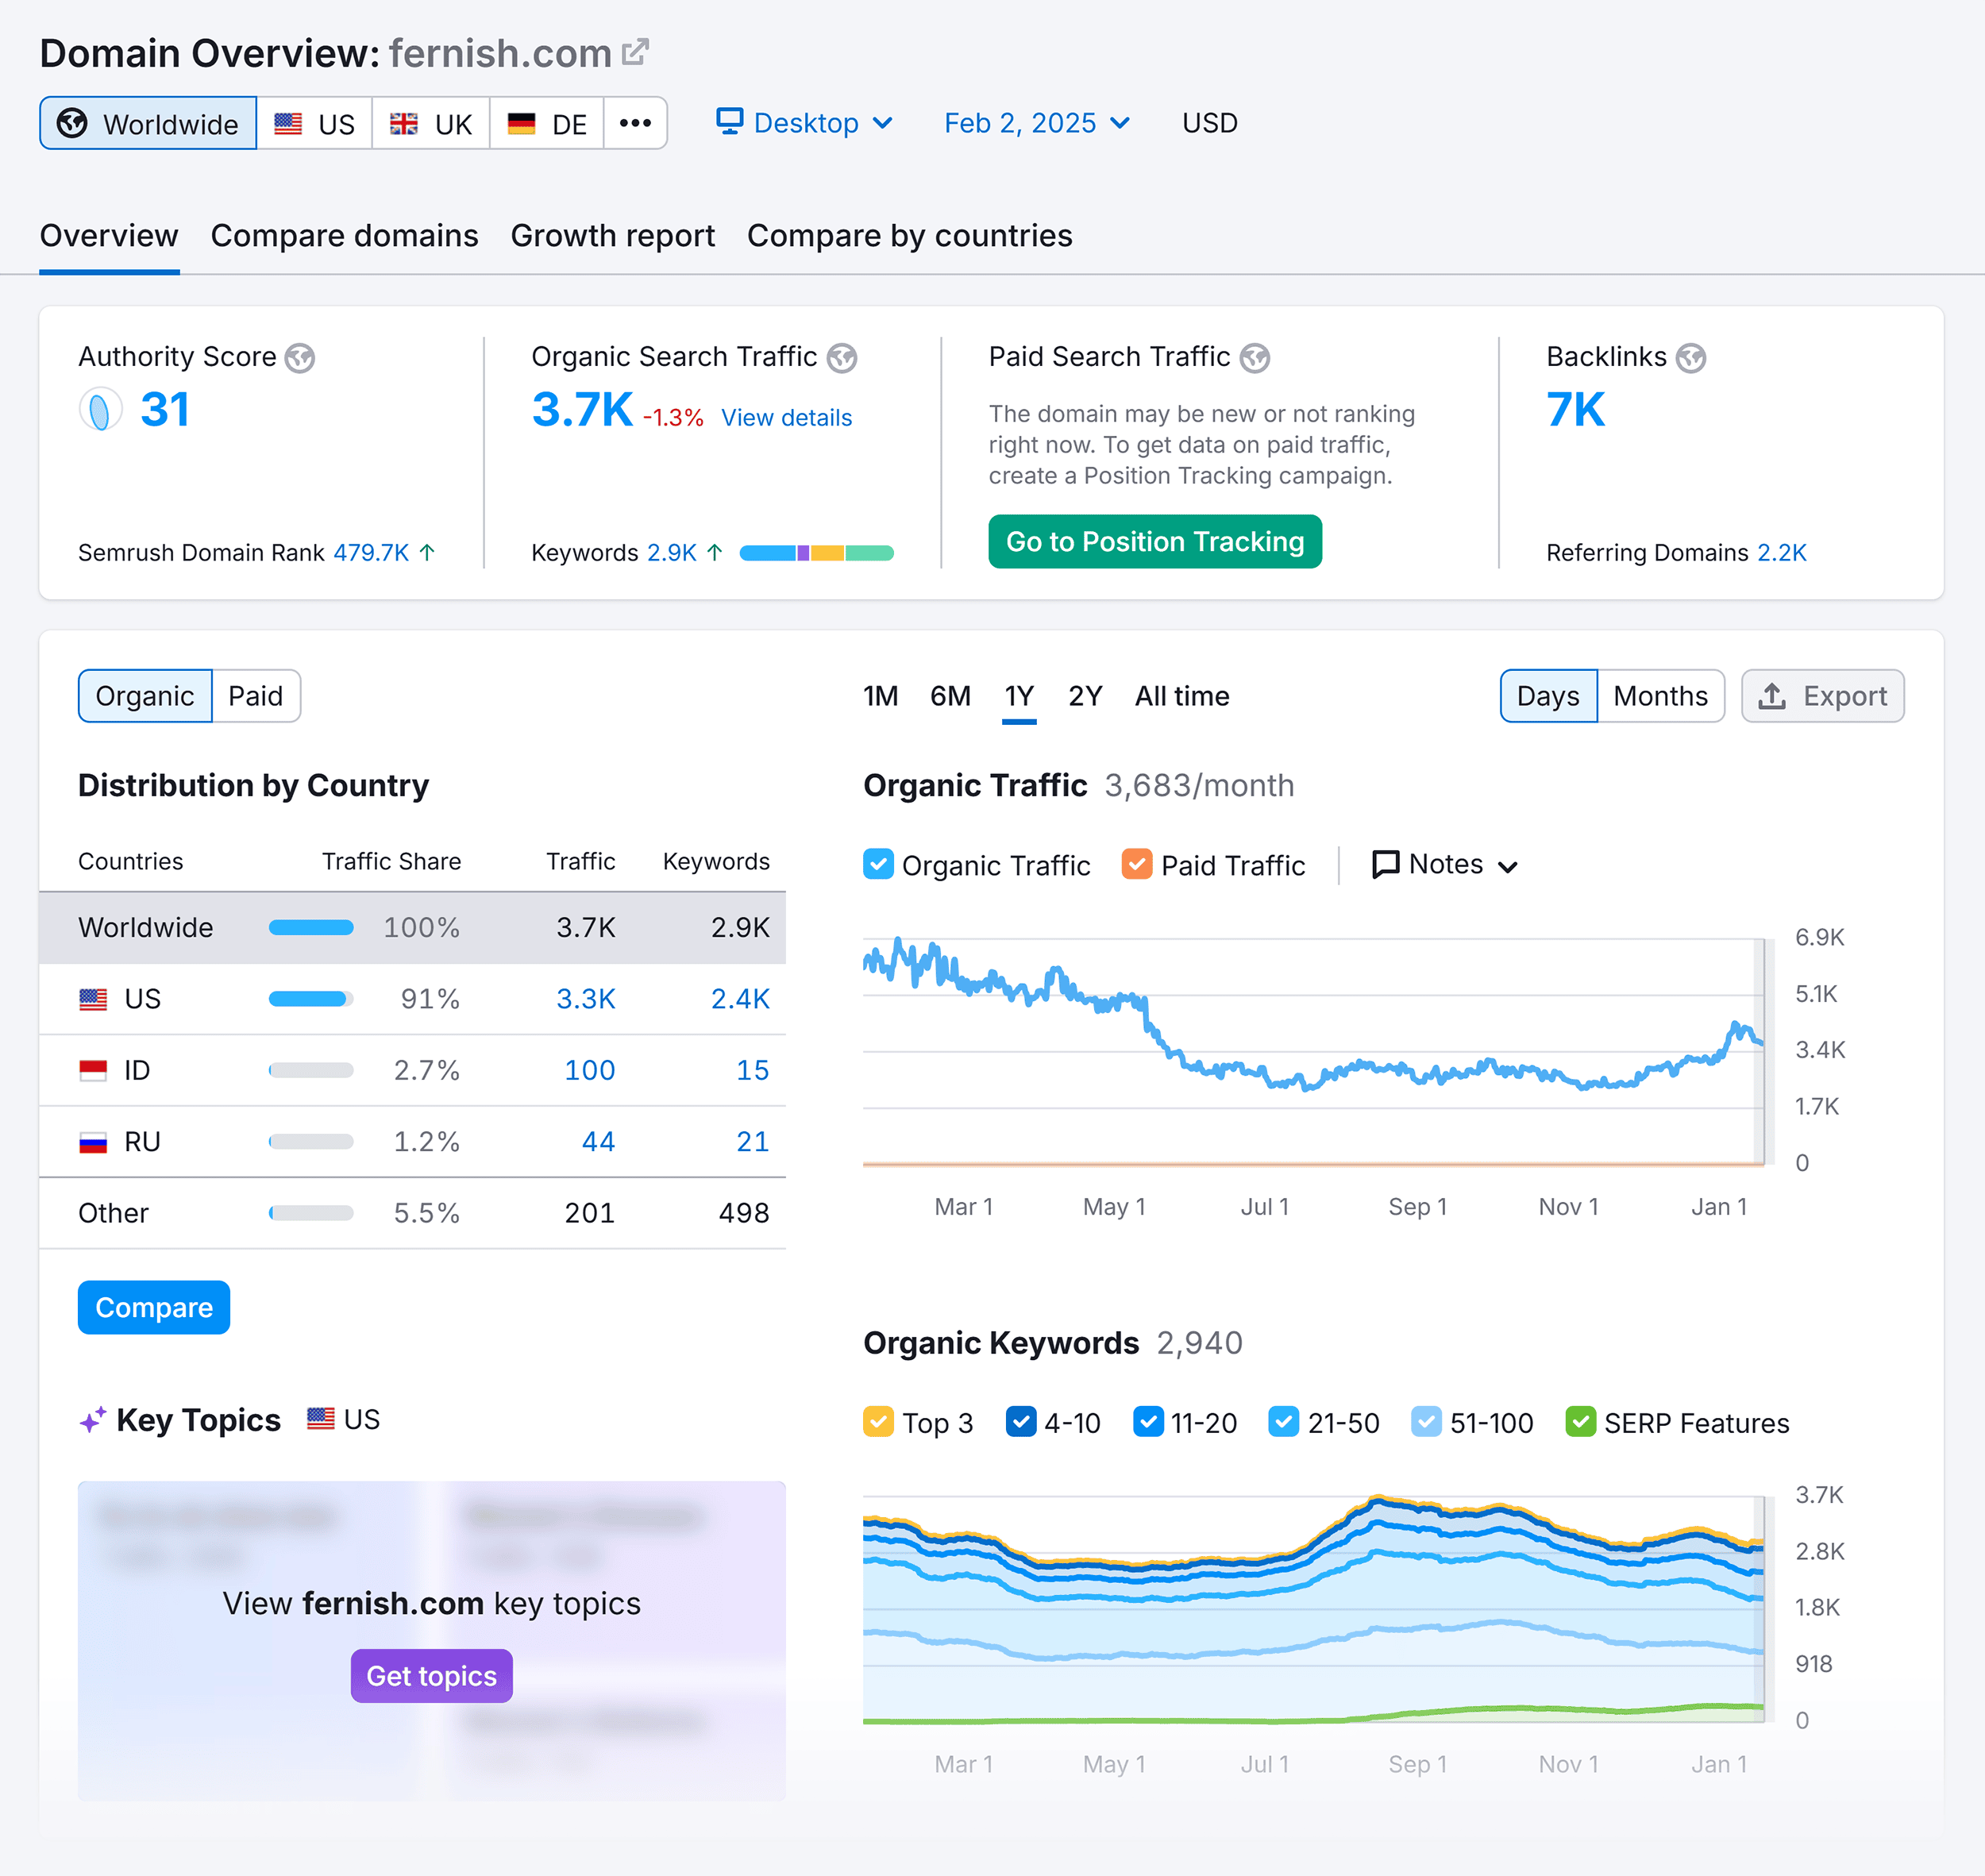Open more countries ellipsis menu

pyautogui.click(x=635, y=123)
